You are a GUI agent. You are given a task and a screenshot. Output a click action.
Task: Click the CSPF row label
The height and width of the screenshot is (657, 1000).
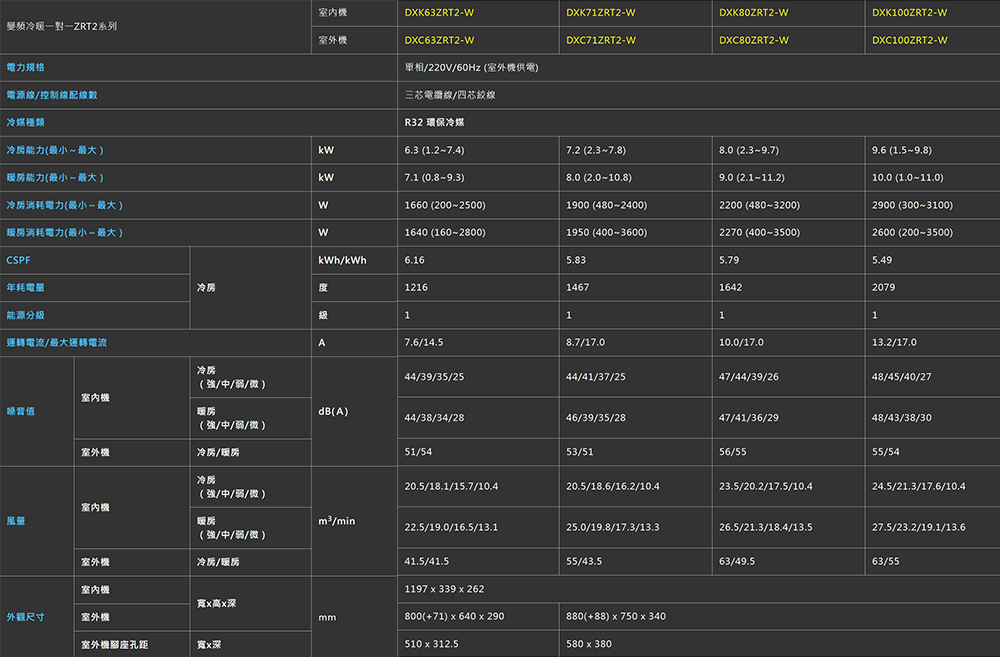click(x=18, y=260)
